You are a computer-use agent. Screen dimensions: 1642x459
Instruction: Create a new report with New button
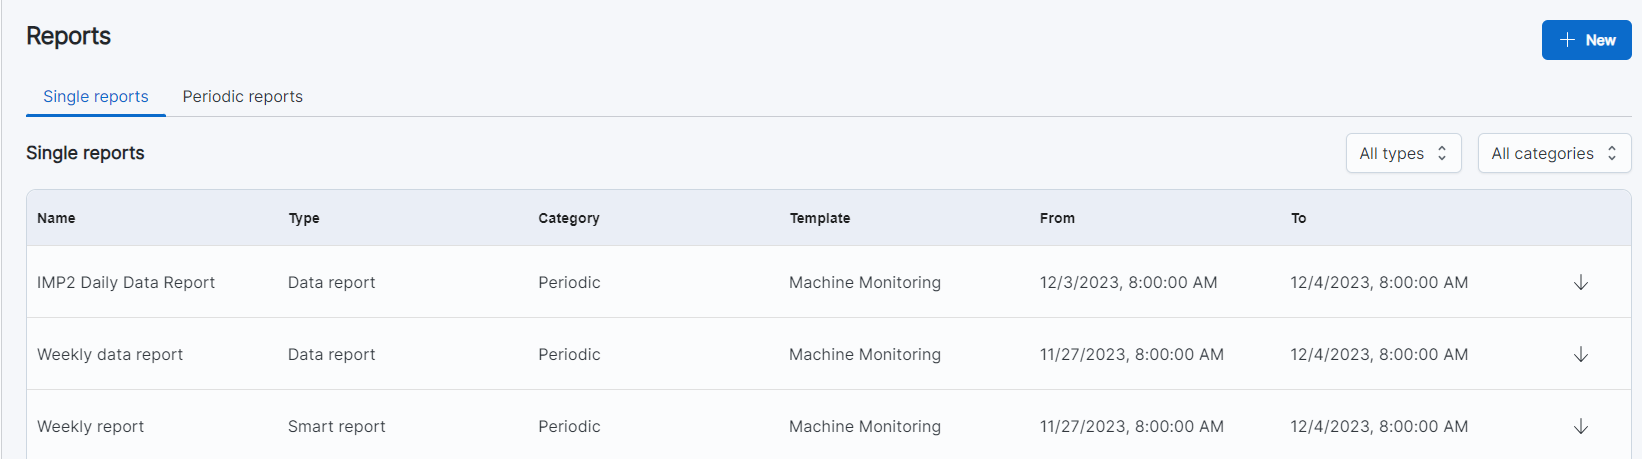[x=1586, y=40]
